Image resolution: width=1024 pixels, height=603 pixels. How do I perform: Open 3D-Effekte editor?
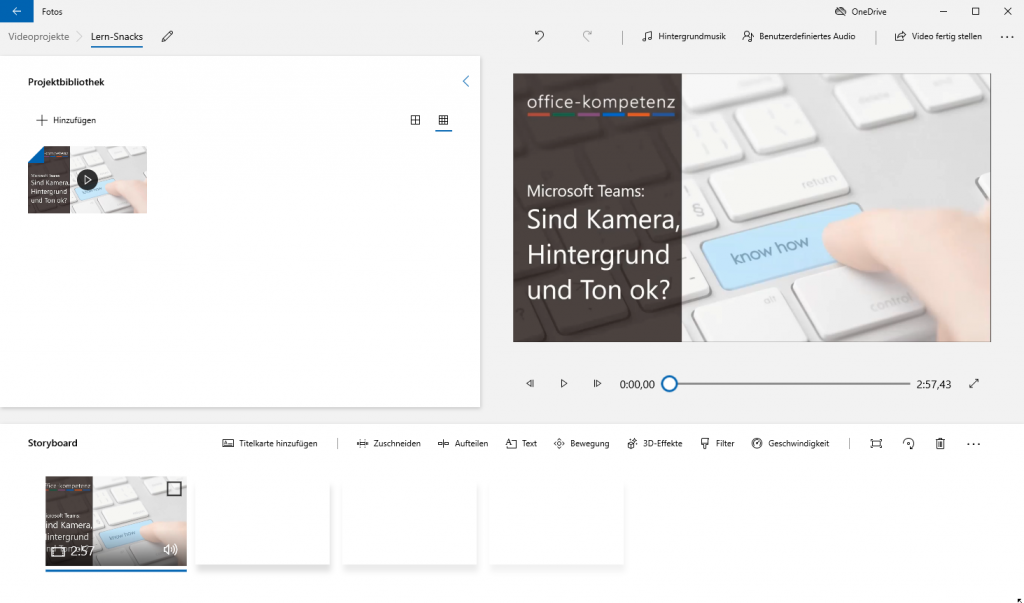(654, 444)
